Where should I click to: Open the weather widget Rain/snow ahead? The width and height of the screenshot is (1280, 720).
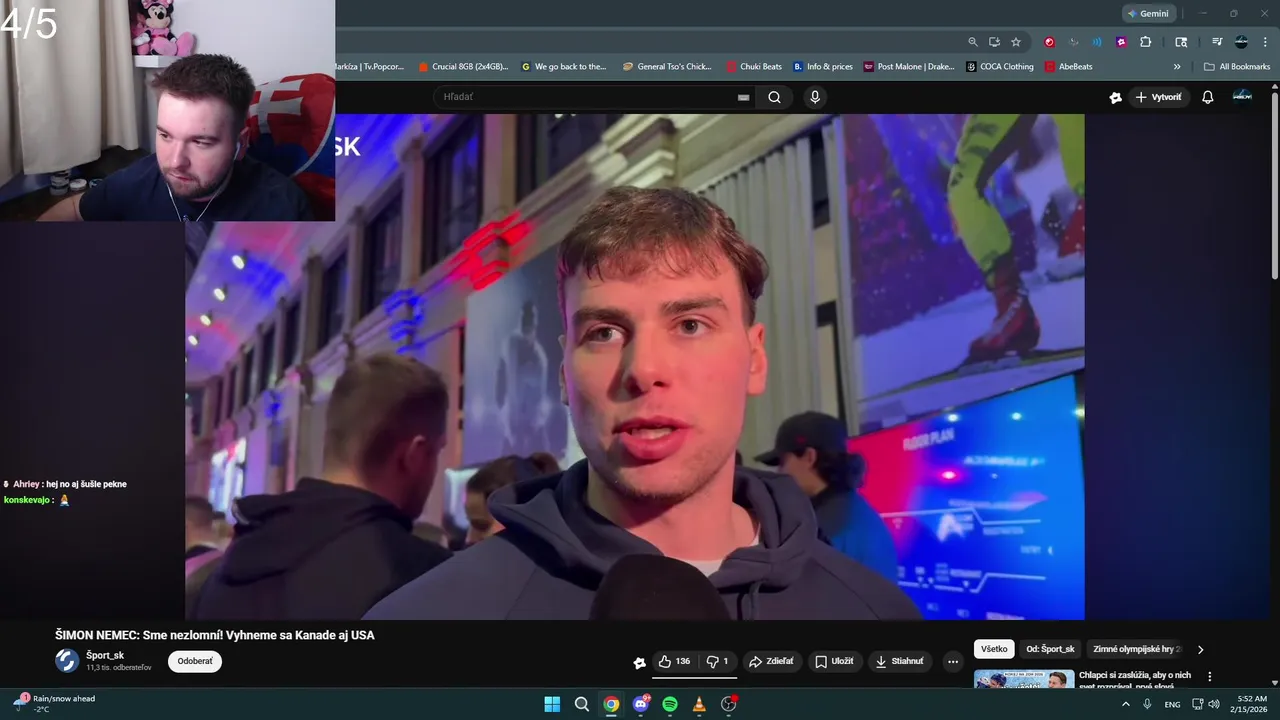click(x=55, y=703)
